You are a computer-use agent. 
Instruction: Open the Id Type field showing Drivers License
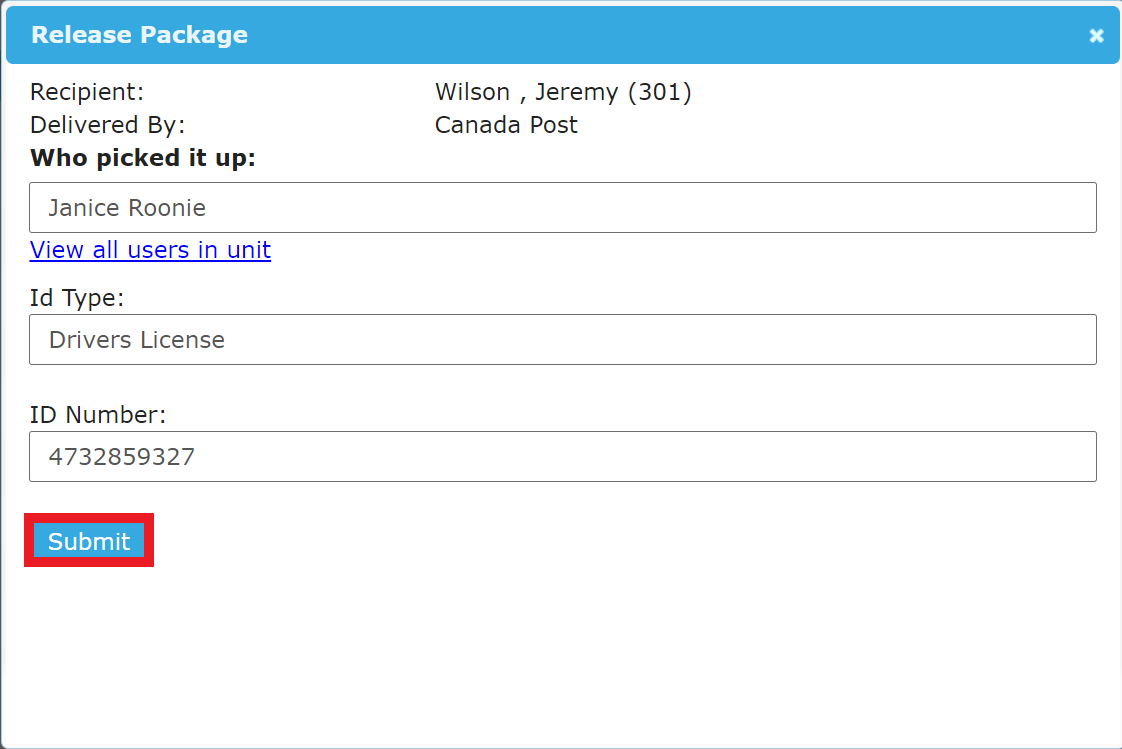[x=562, y=339]
